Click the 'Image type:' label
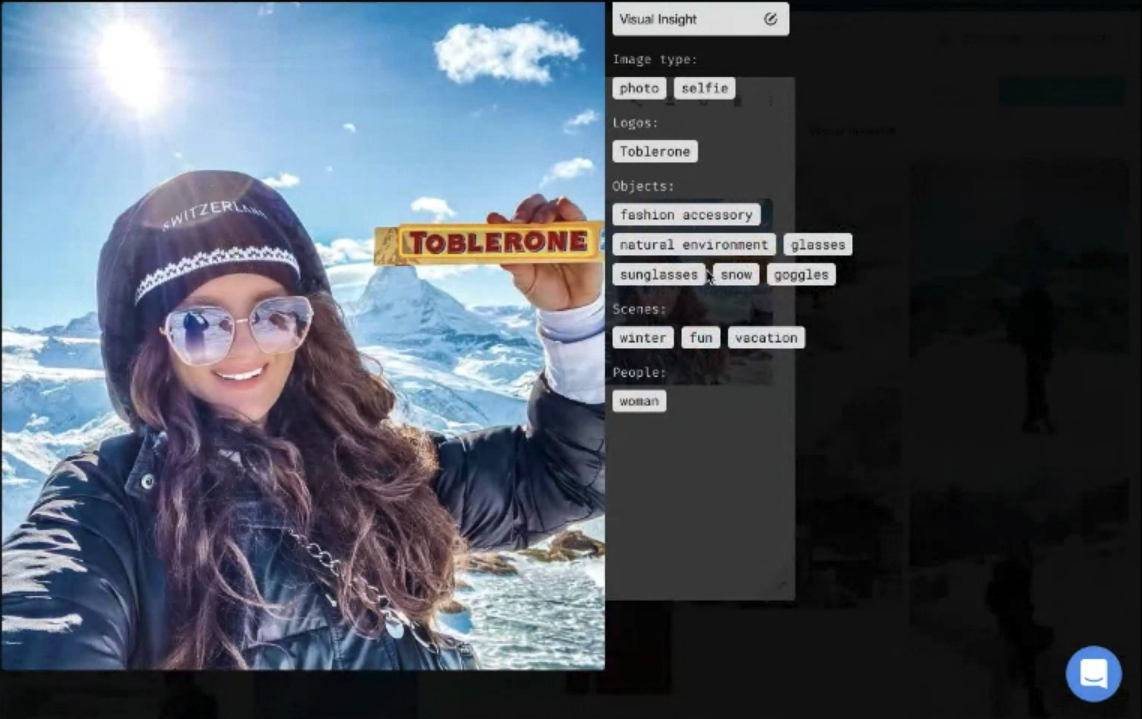 pos(655,60)
